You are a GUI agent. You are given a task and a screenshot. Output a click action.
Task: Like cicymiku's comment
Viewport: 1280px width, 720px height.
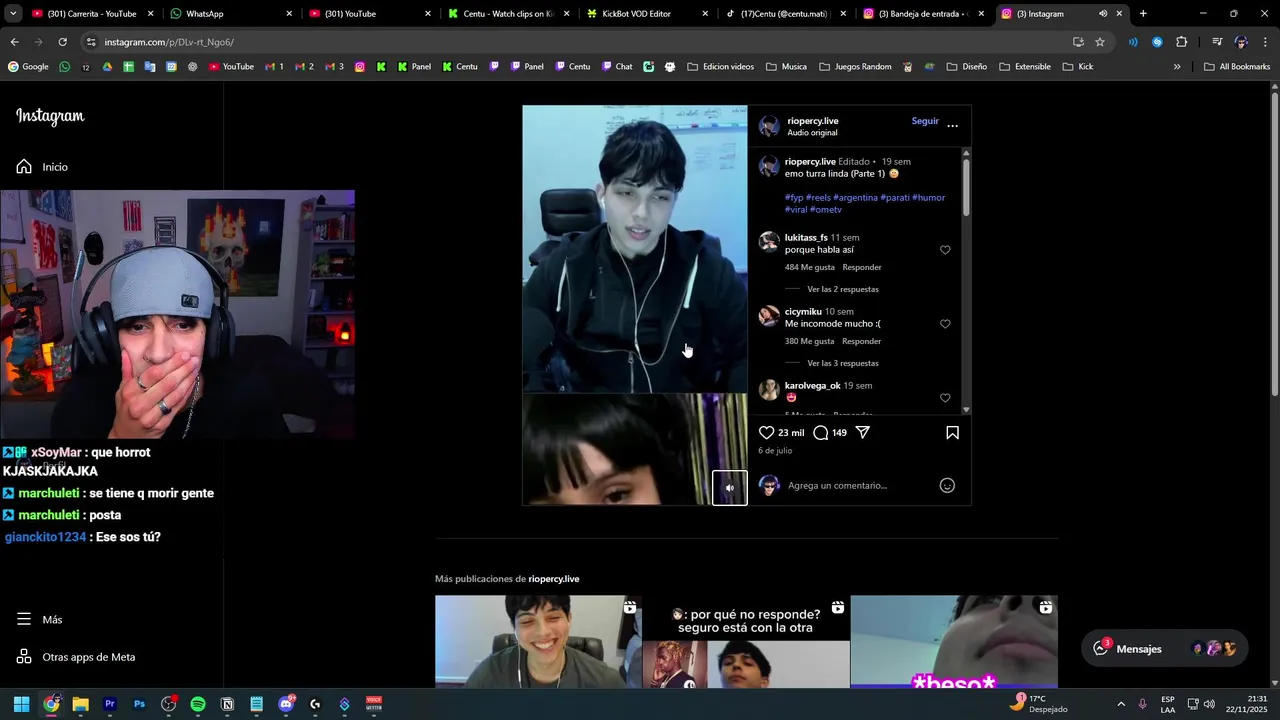[x=945, y=324]
